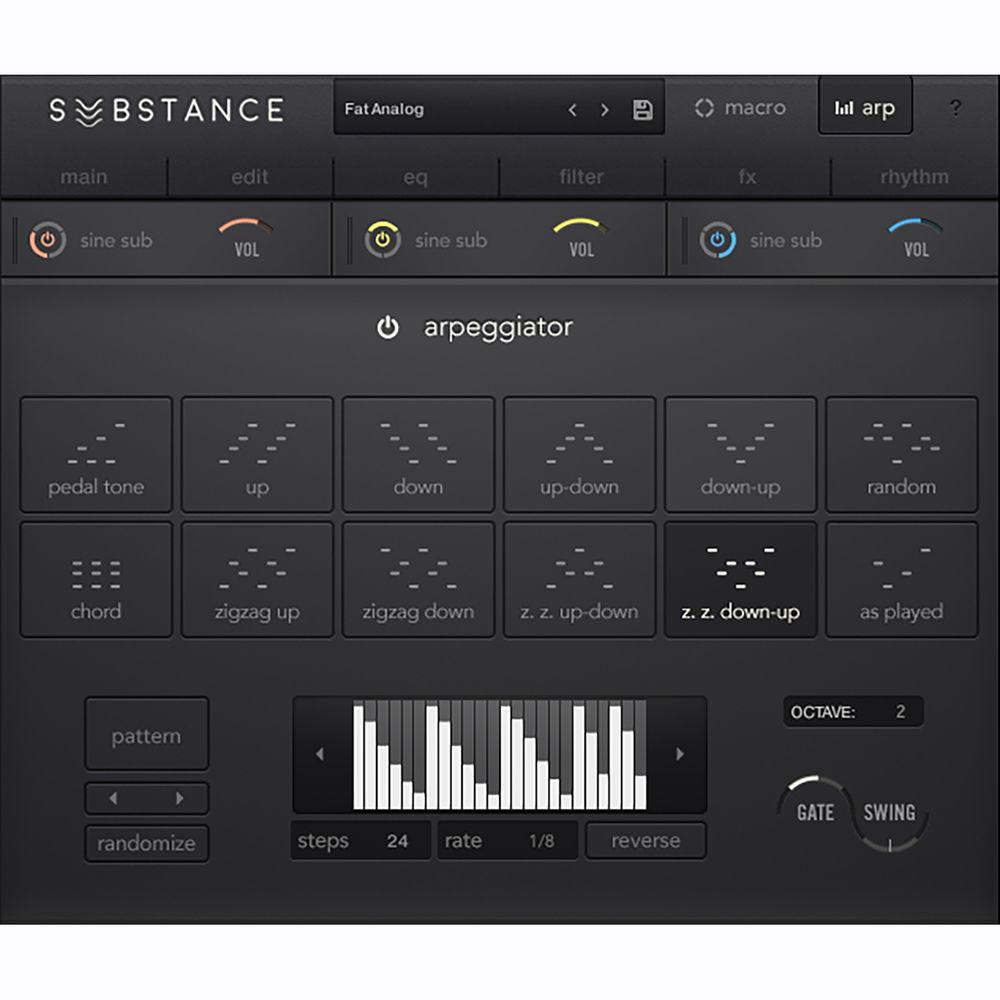Open the rhythm tab
1000x1000 pixels.
914,176
